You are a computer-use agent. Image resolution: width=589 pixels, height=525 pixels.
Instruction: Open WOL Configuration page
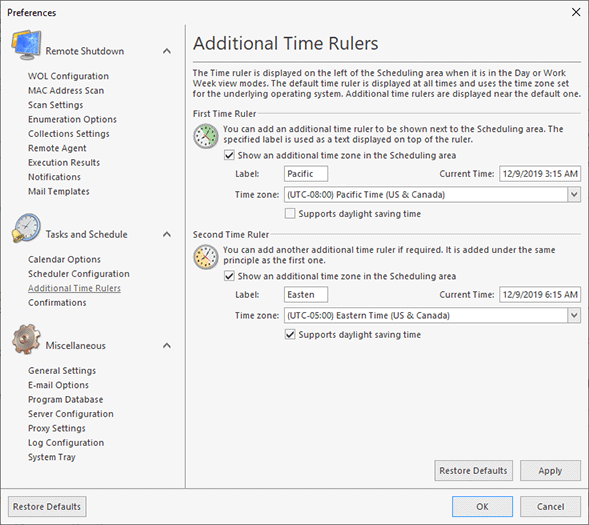[68, 76]
